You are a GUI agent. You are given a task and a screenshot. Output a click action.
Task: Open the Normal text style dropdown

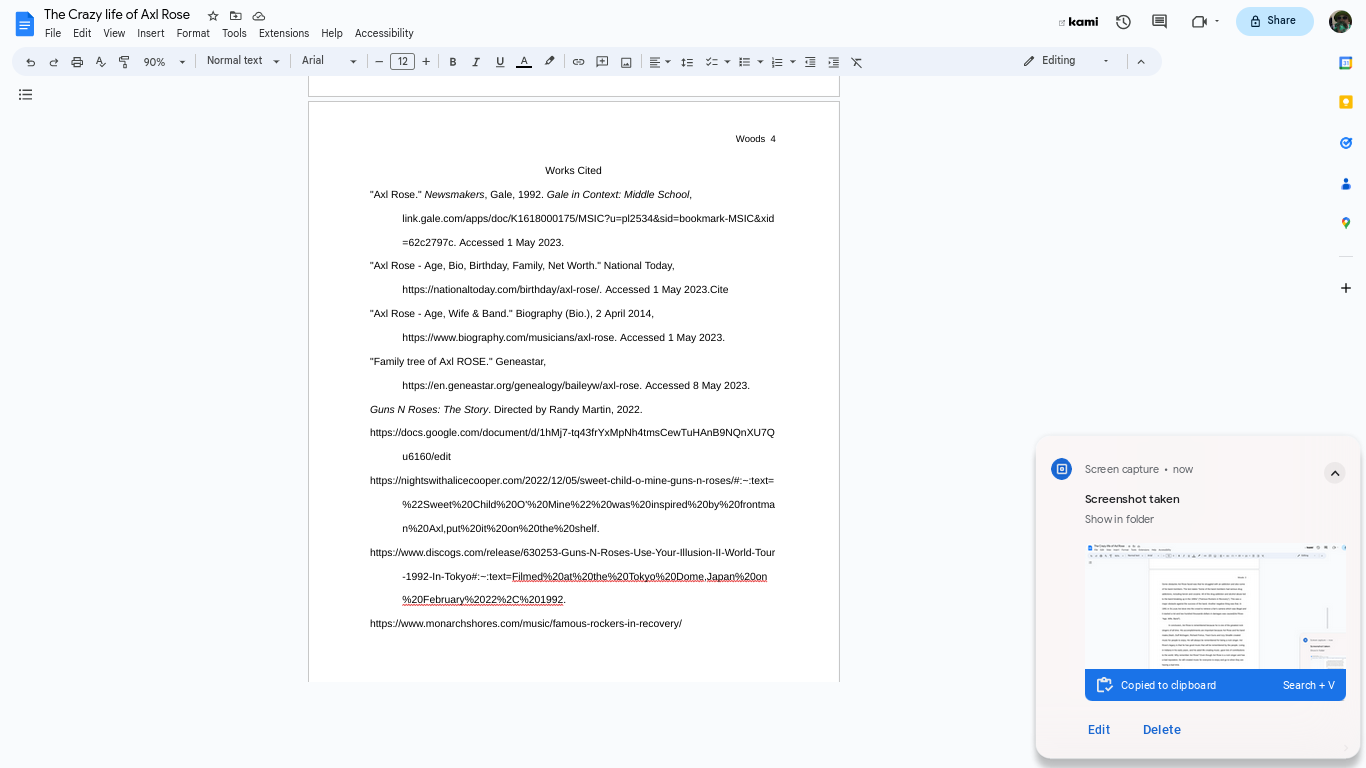coord(243,61)
